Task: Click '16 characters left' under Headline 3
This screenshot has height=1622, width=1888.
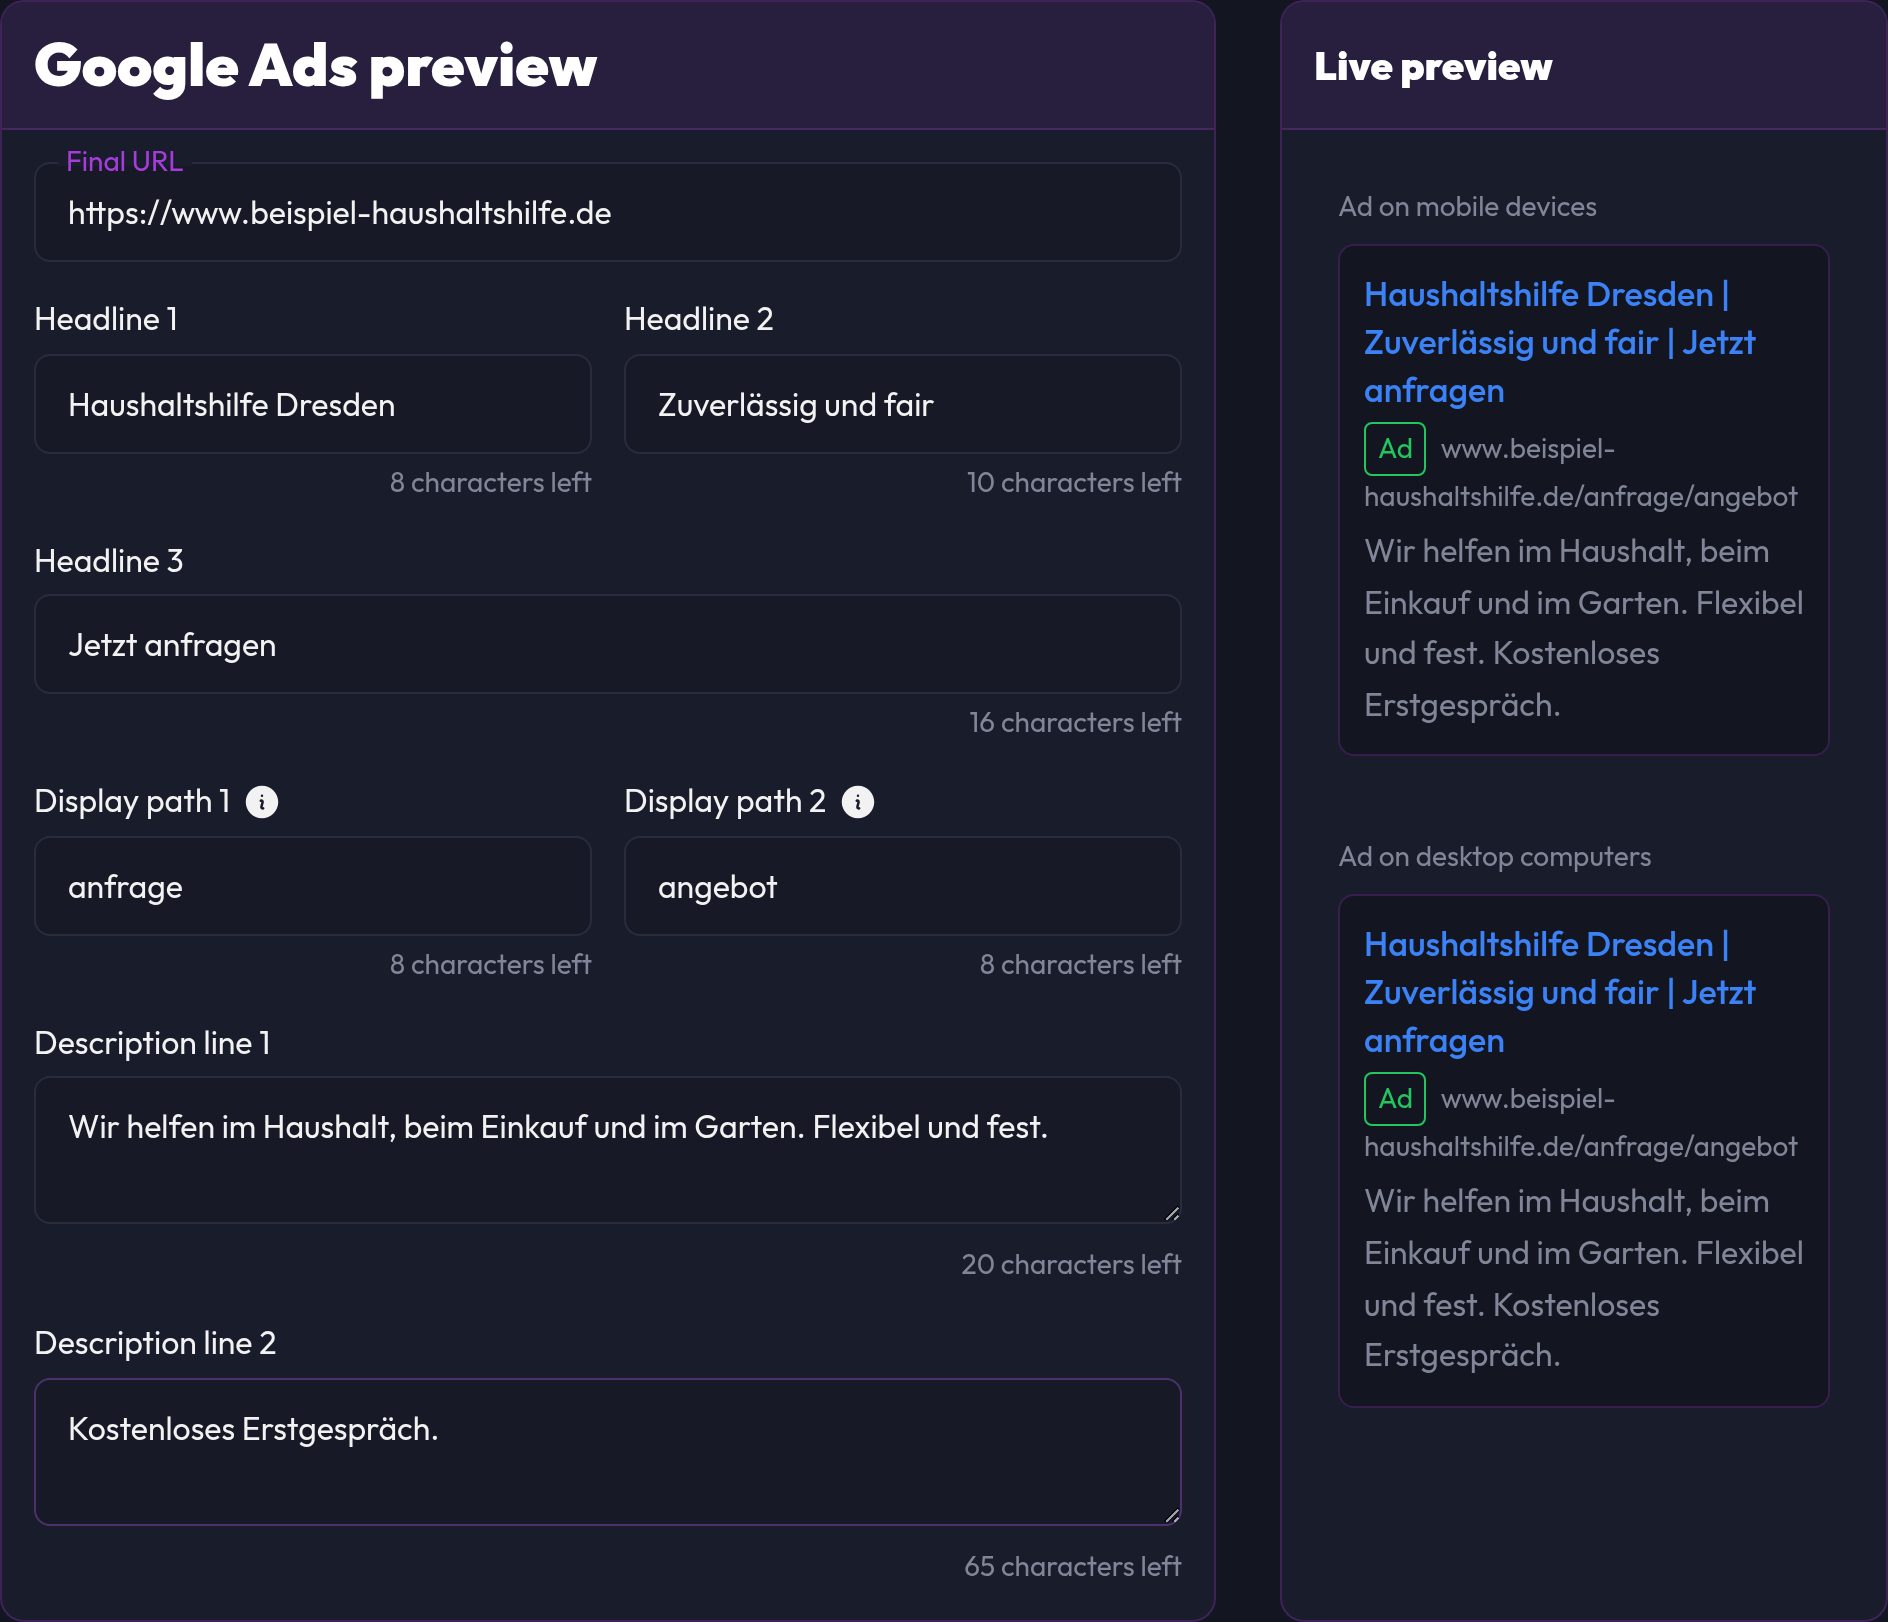Action: (x=1075, y=722)
